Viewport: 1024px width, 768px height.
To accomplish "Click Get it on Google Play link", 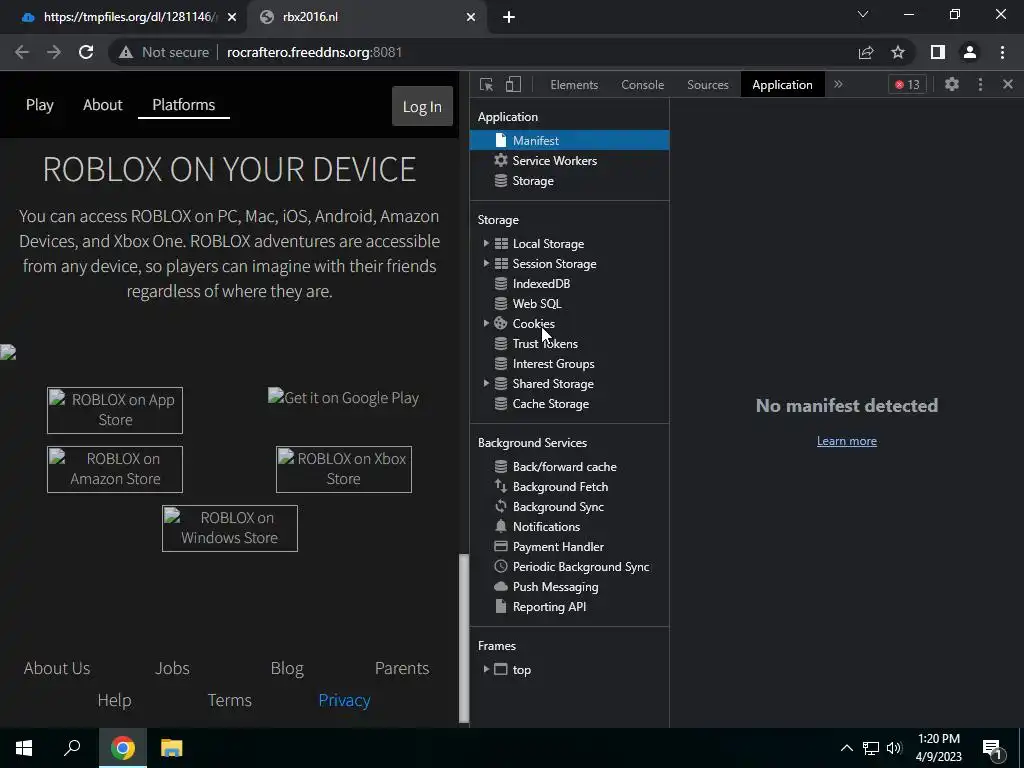I will [x=344, y=398].
